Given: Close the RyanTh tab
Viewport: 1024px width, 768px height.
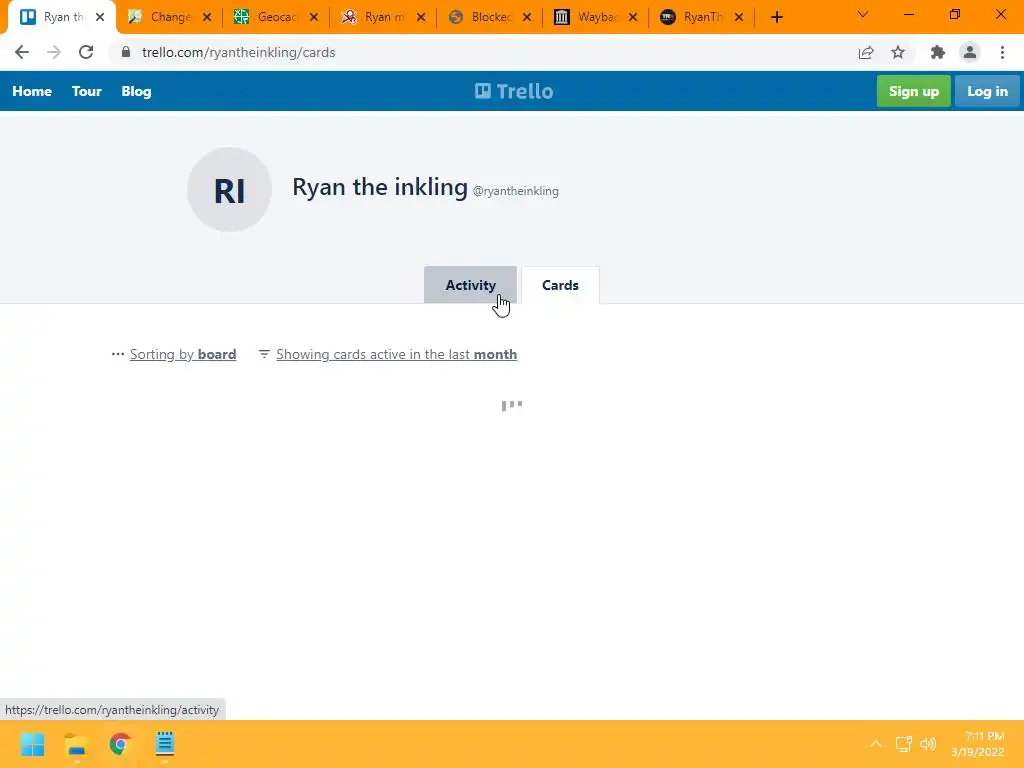Looking at the screenshot, I should tap(739, 17).
